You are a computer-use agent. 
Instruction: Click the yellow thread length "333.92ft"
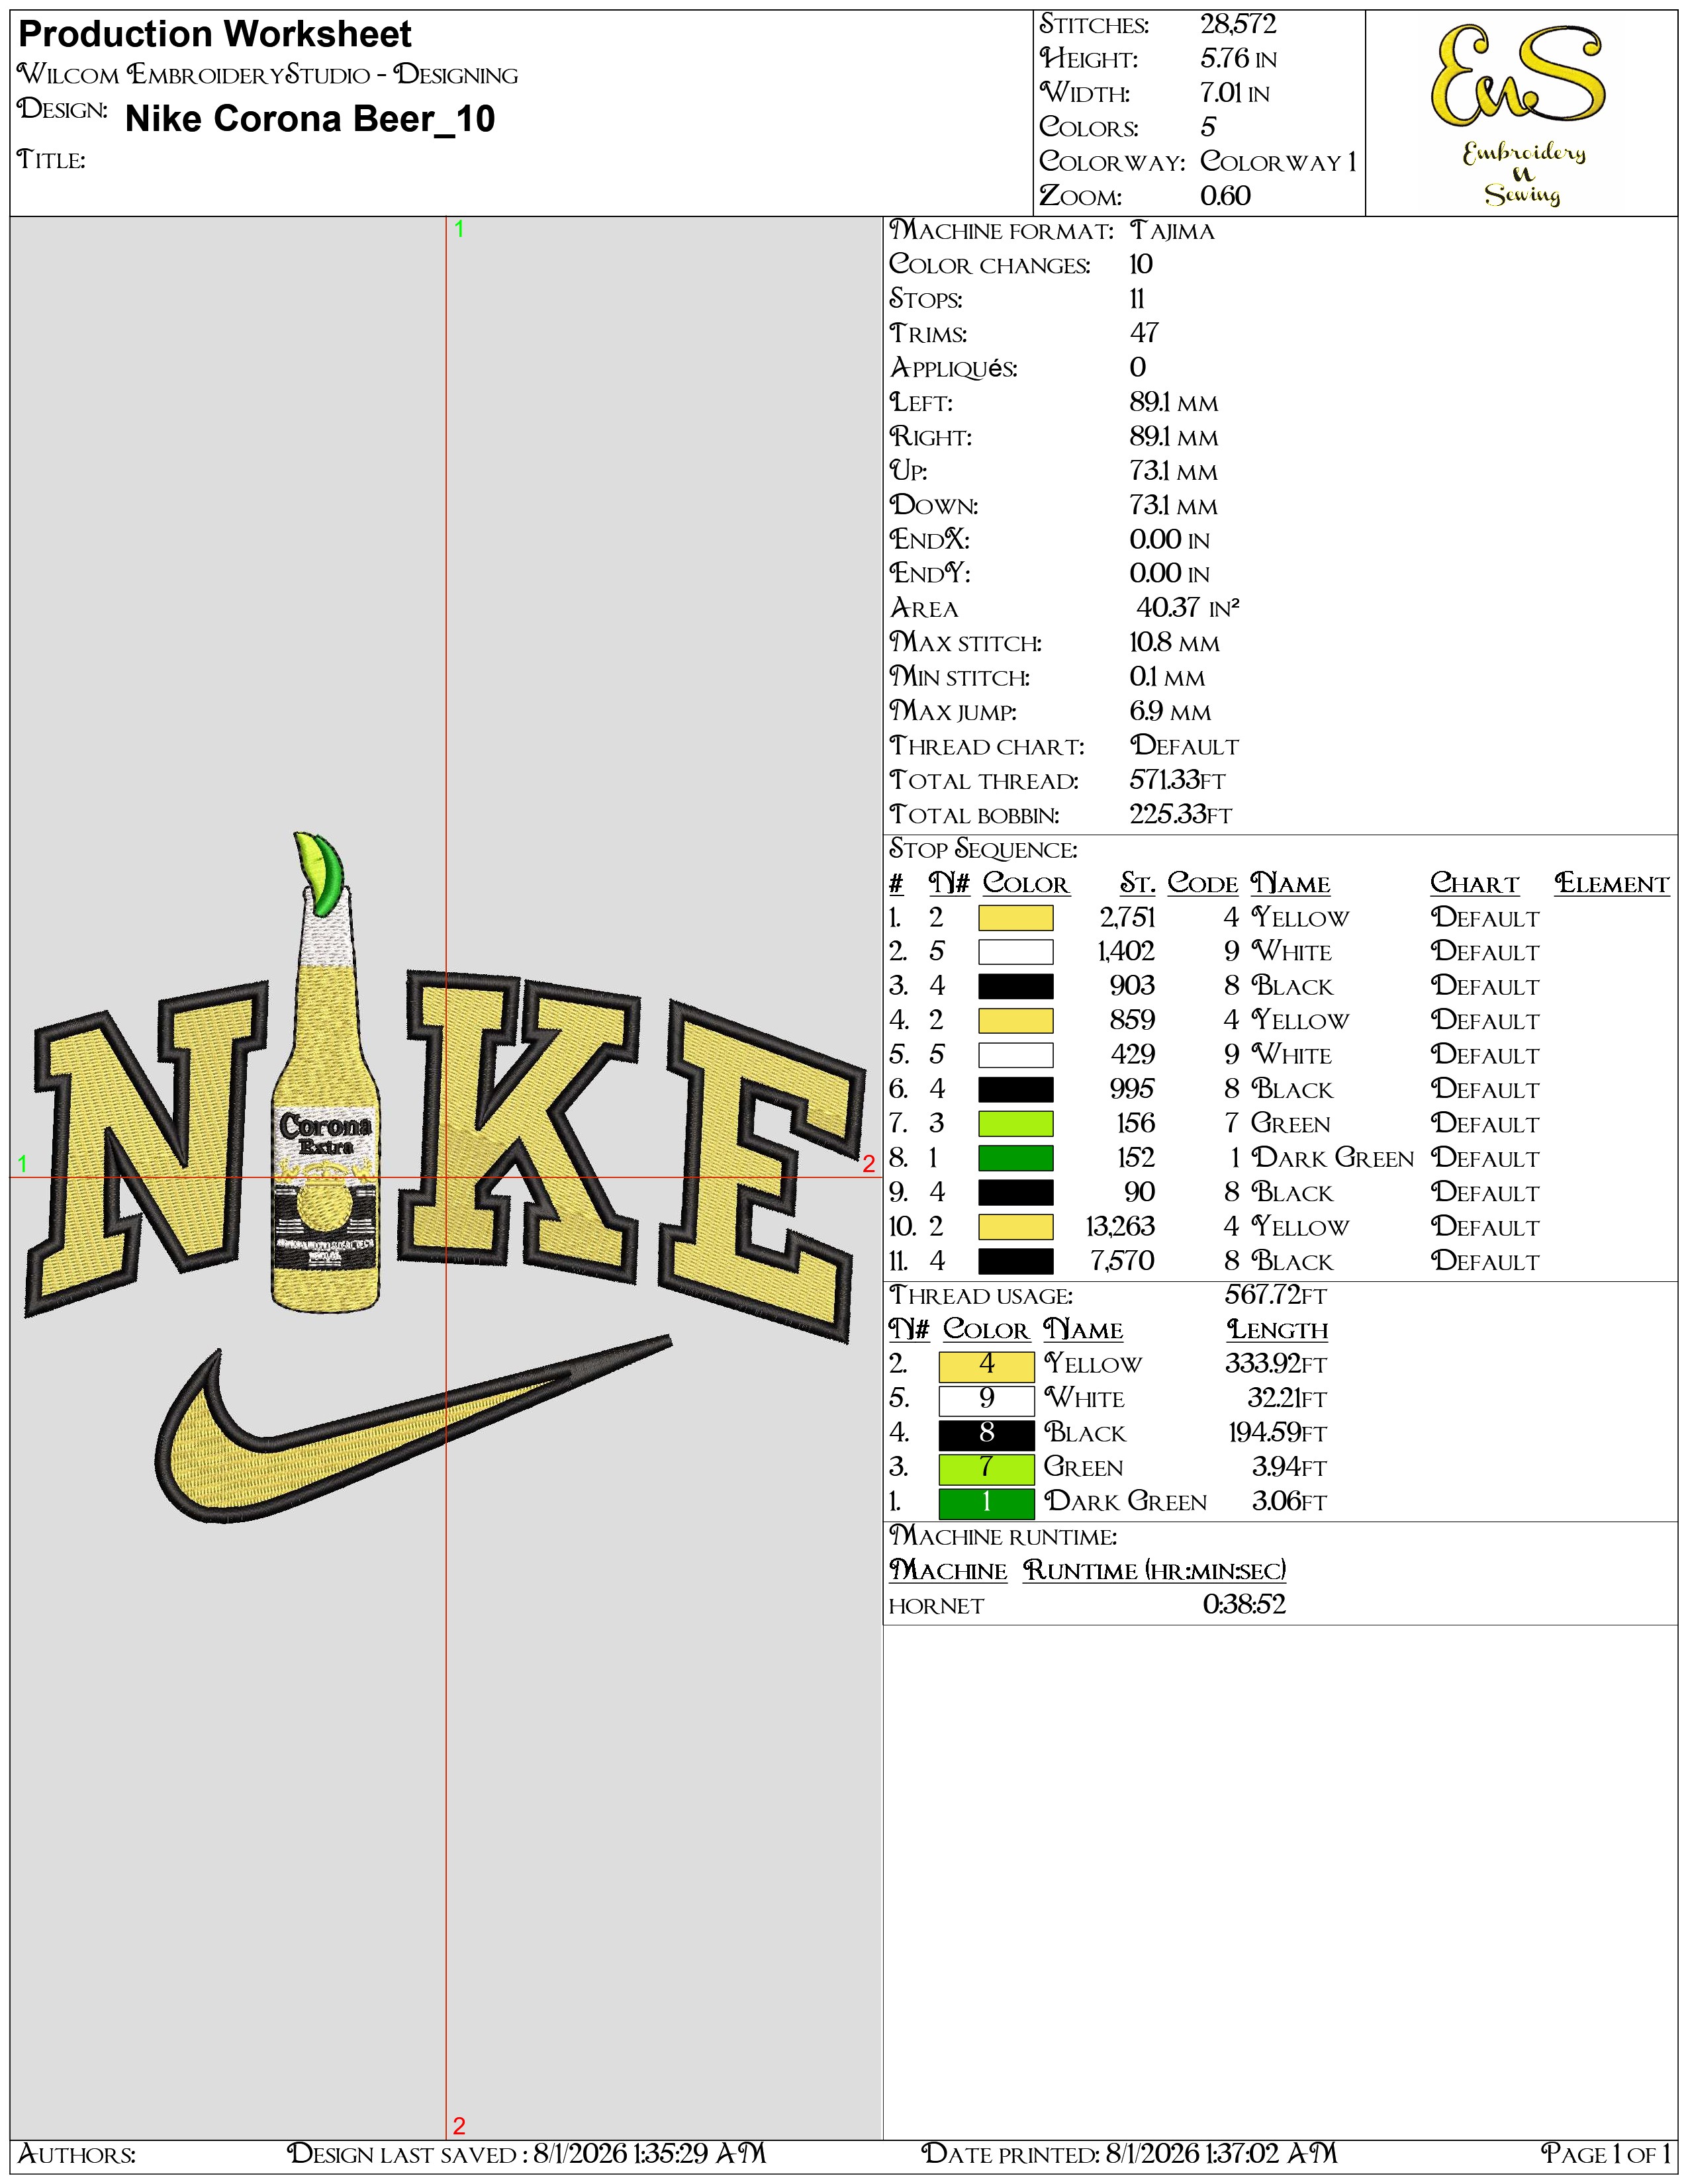(1276, 1365)
